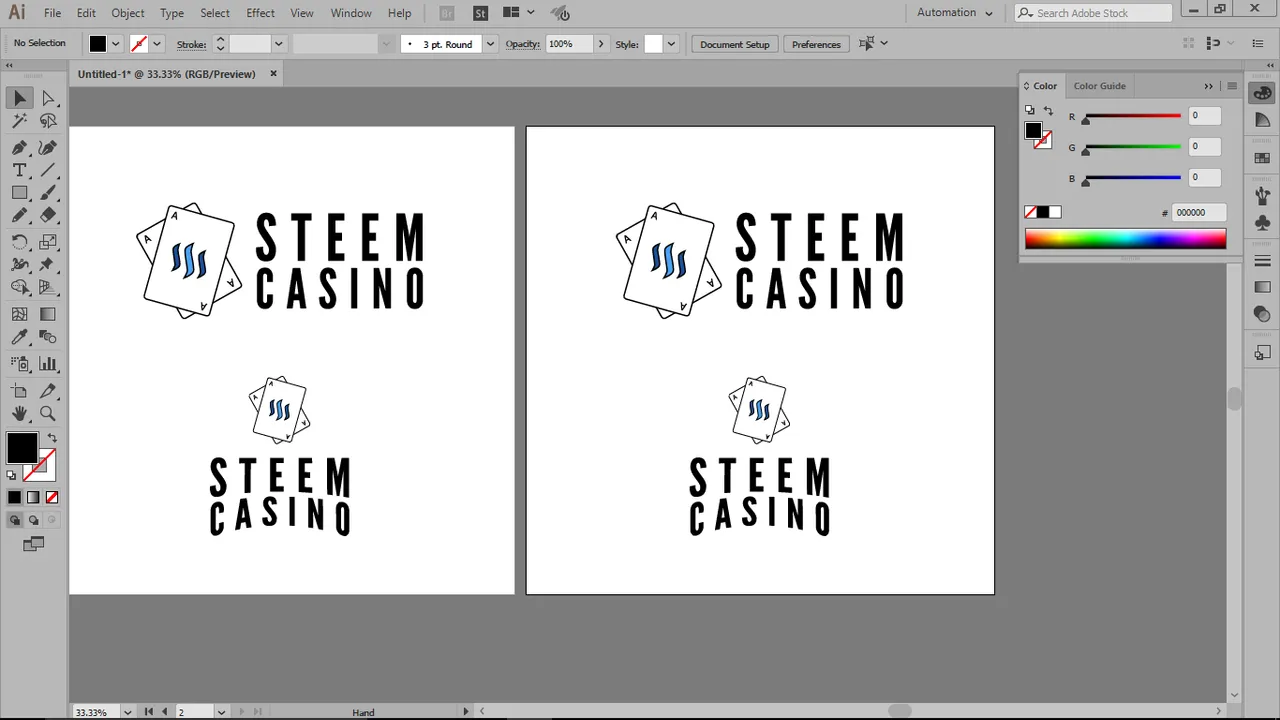Open the Window menu
This screenshot has width=1280, height=720.
[x=351, y=13]
